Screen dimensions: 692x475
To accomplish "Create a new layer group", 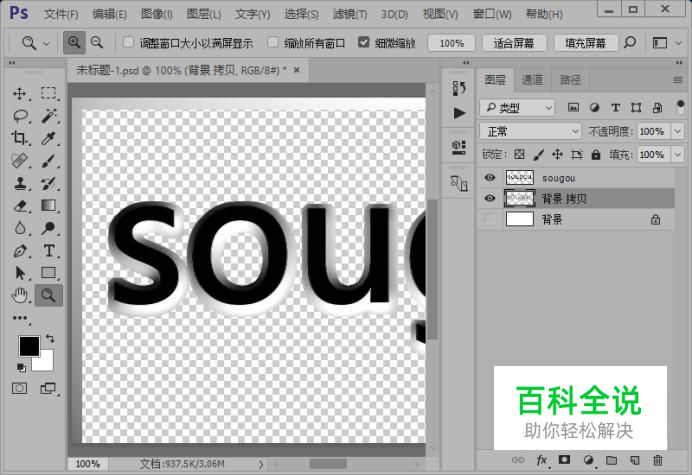I will (612, 460).
